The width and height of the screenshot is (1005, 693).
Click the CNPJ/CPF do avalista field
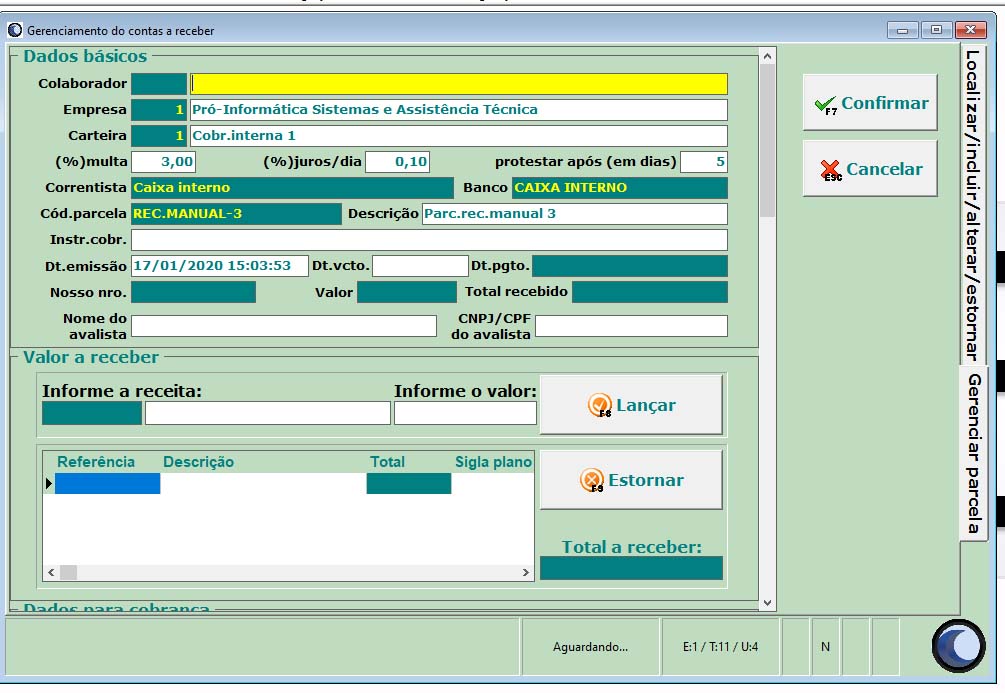pyautogui.click(x=631, y=326)
